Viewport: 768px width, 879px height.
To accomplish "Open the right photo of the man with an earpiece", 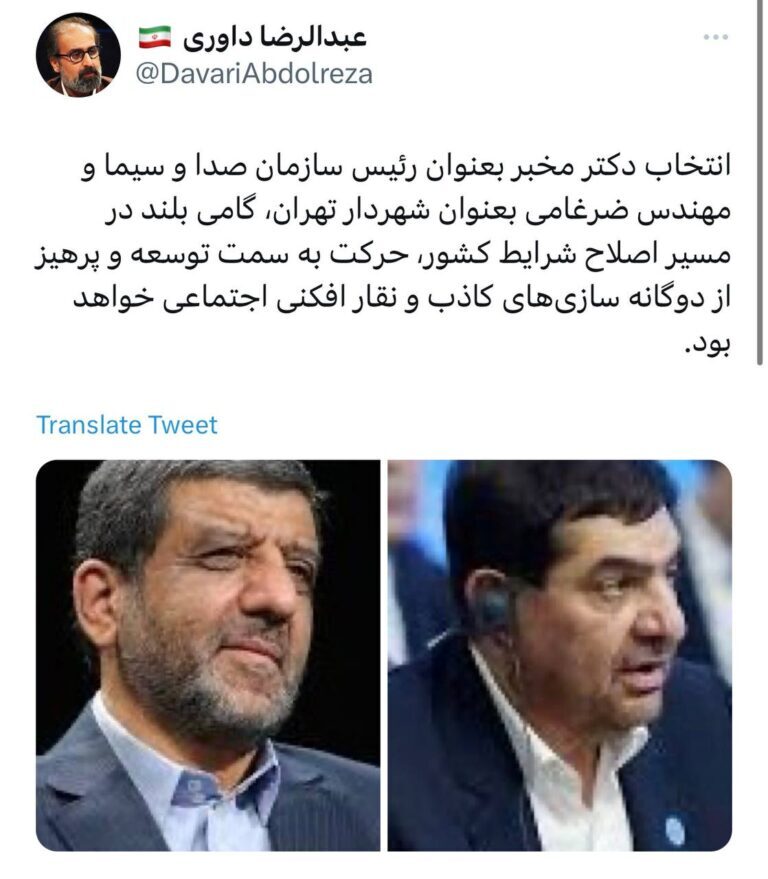I will (559, 655).
